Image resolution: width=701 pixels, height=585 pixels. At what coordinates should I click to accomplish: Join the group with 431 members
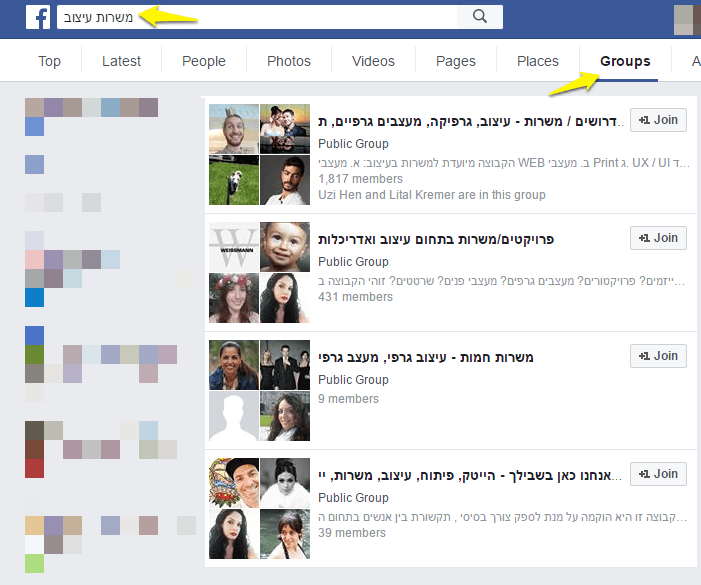(x=658, y=238)
